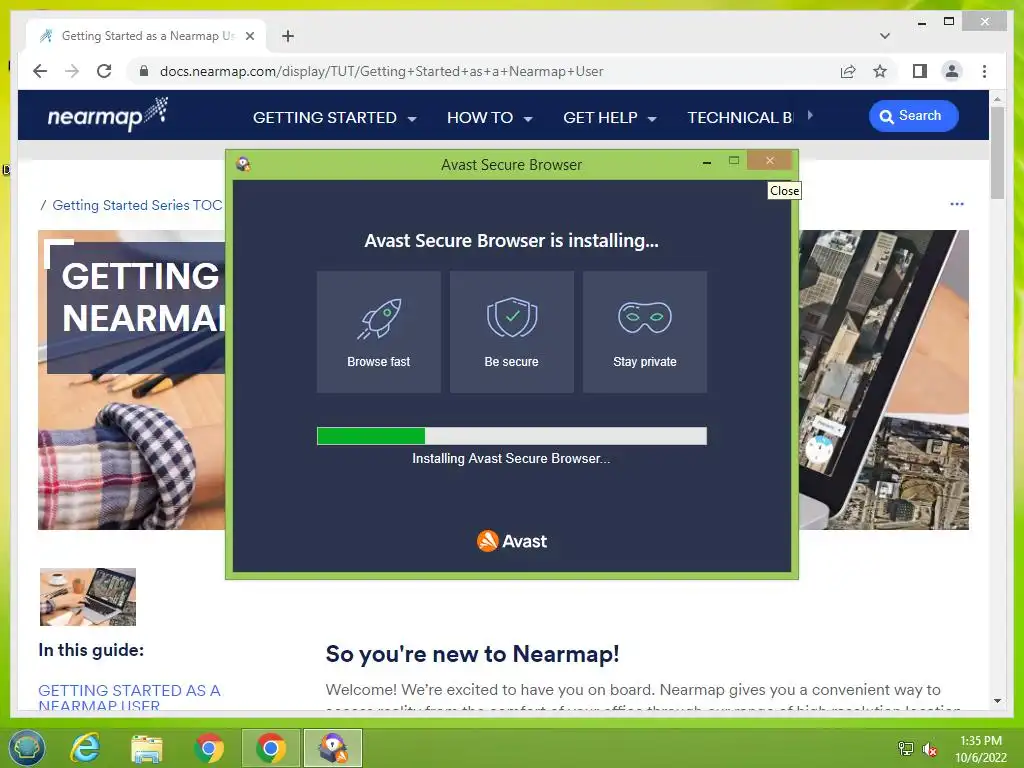Click the Be secure shield tile
Viewport: 1024px width, 768px height.
click(511, 332)
